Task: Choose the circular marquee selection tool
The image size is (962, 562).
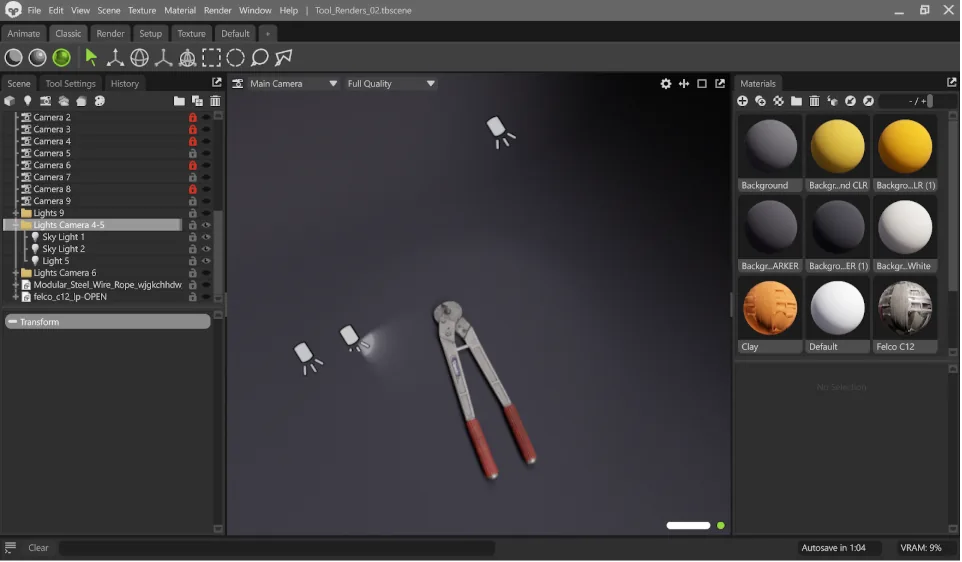Action: click(x=236, y=58)
